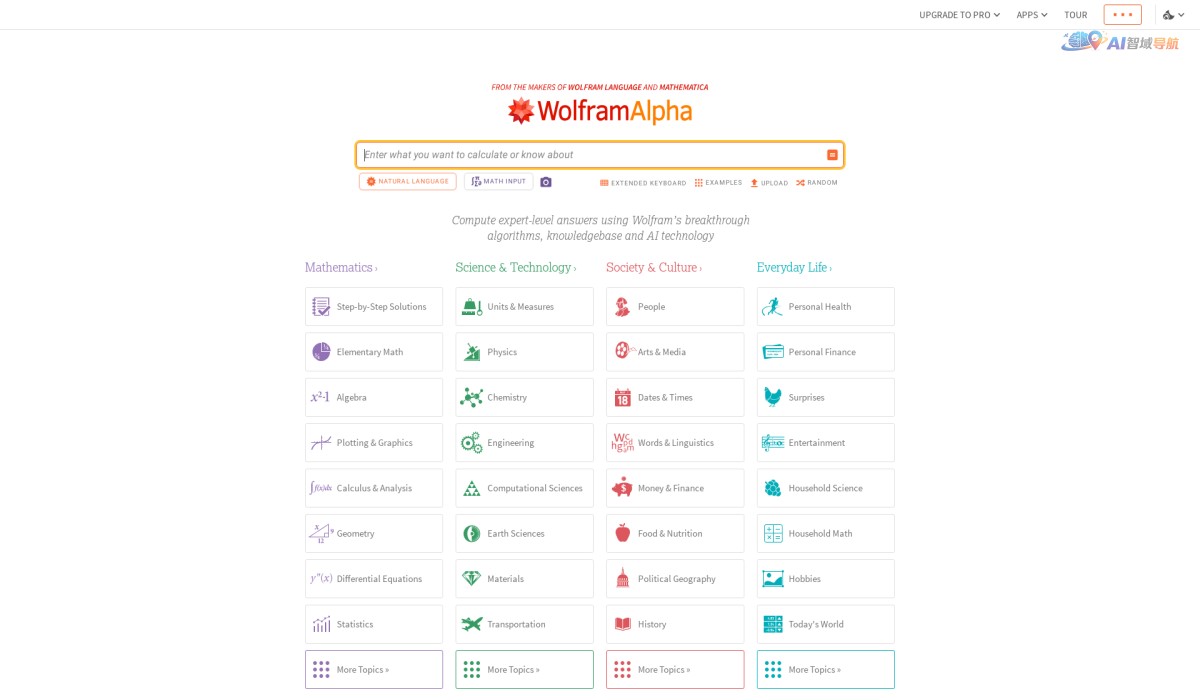Screen dimensions: 1200x700
Task: Click the Tour menu item
Action: 1075,15
